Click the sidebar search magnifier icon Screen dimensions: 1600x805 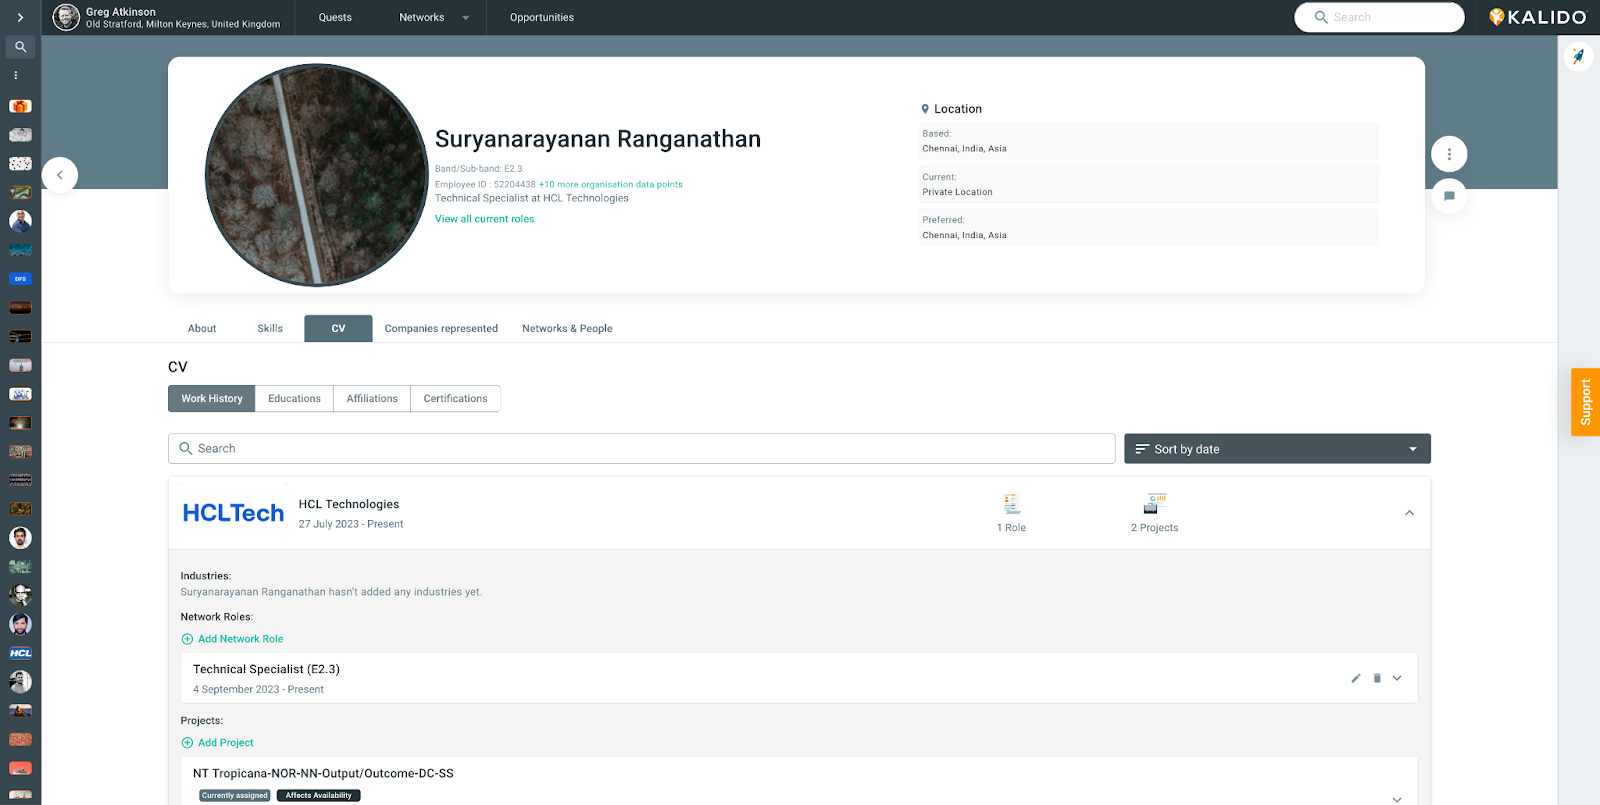point(20,47)
